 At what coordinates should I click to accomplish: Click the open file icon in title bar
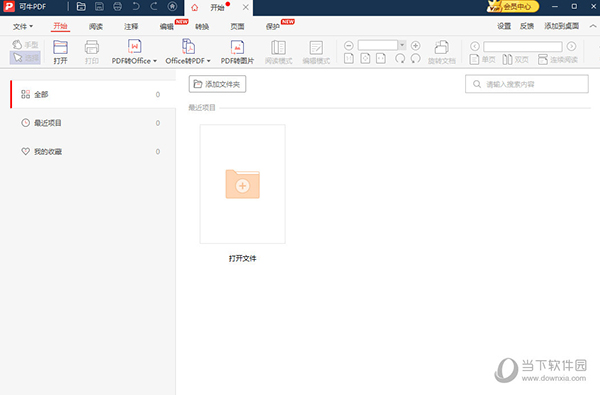point(81,7)
